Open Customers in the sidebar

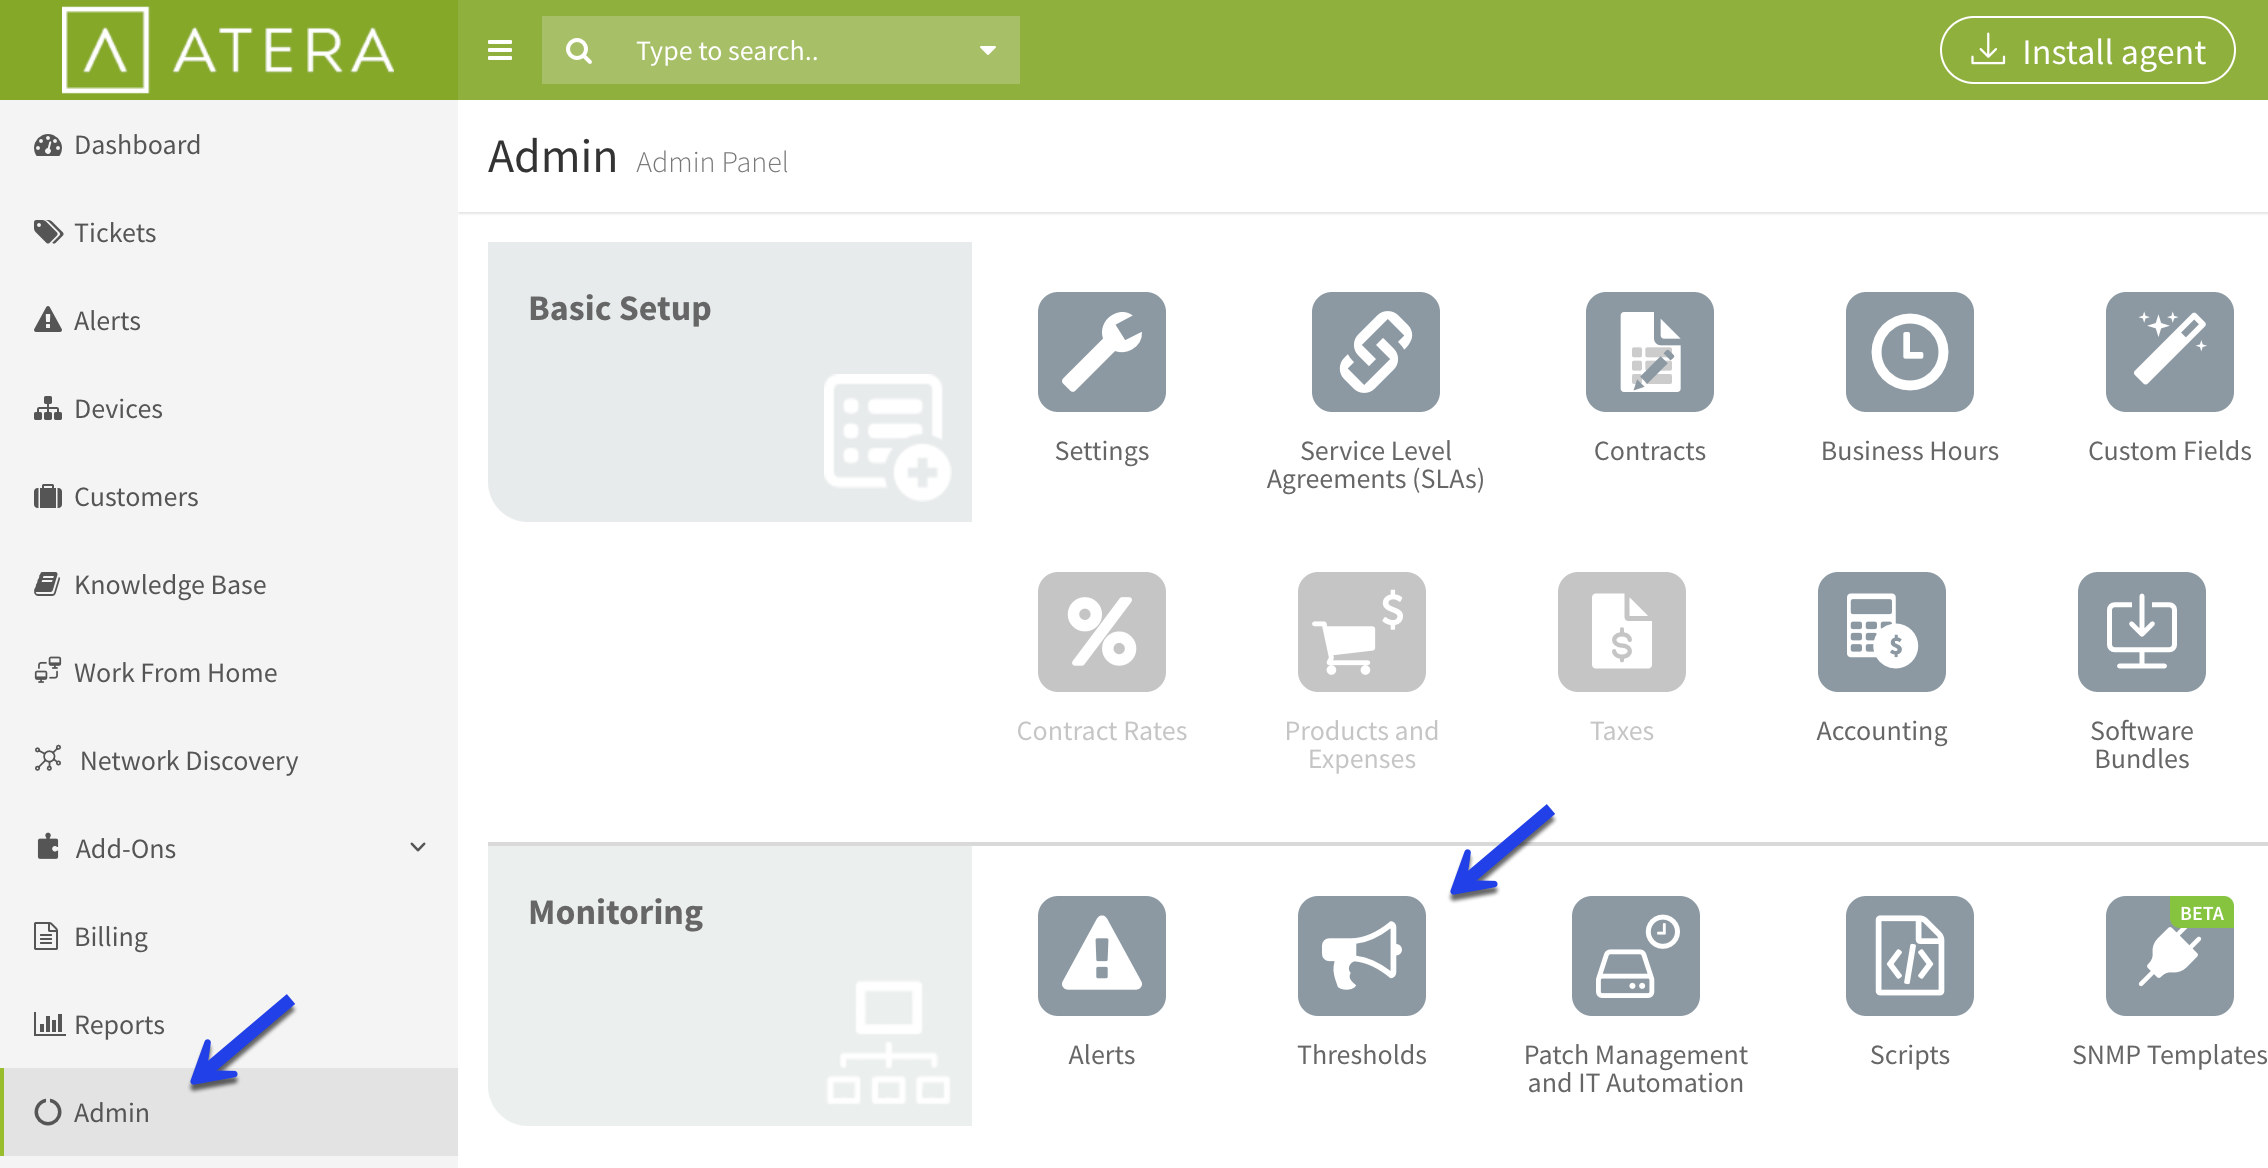pos(229,497)
